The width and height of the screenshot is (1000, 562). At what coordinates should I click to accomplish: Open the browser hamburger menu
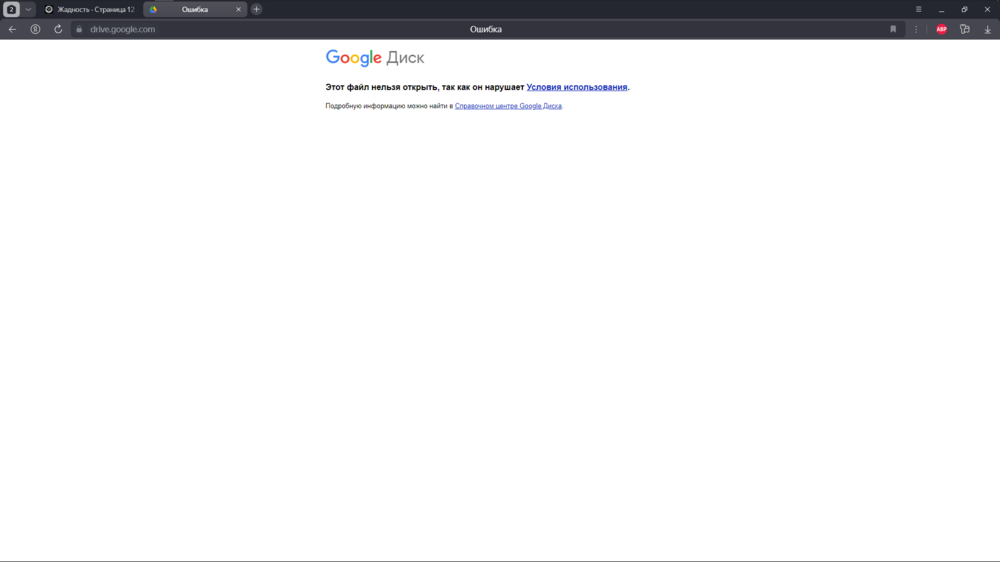(918, 10)
